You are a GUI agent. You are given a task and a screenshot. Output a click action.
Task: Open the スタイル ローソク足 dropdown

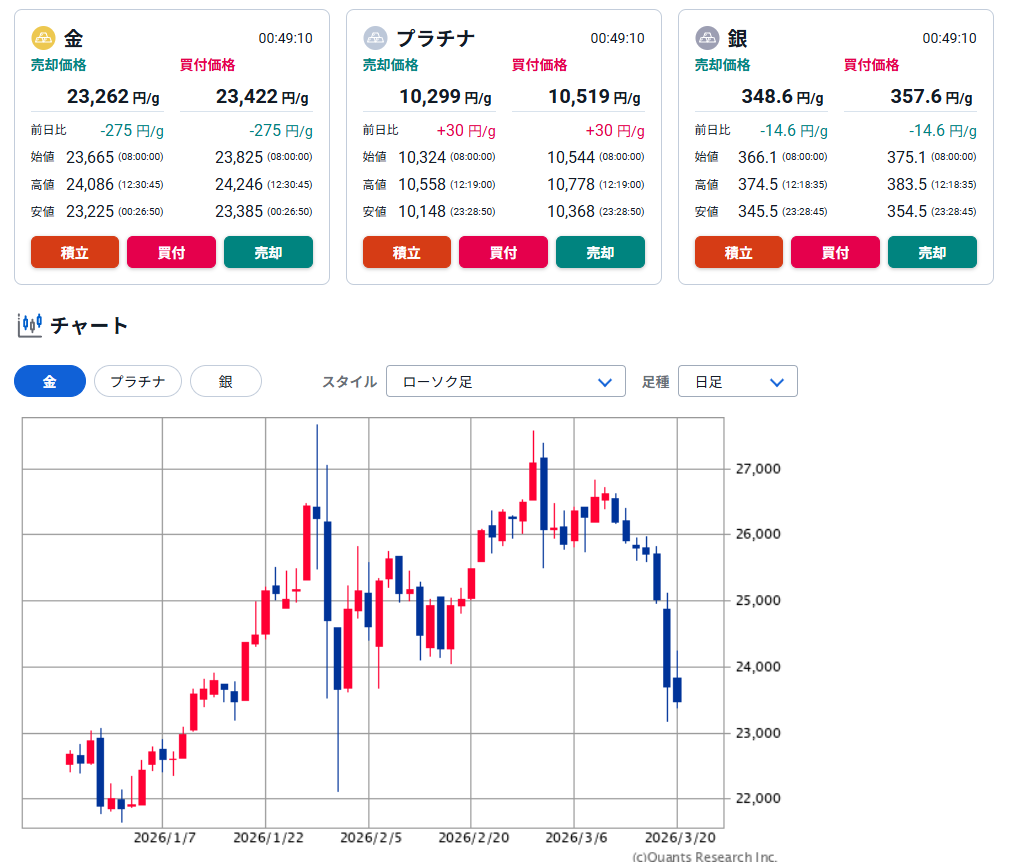coord(505,381)
